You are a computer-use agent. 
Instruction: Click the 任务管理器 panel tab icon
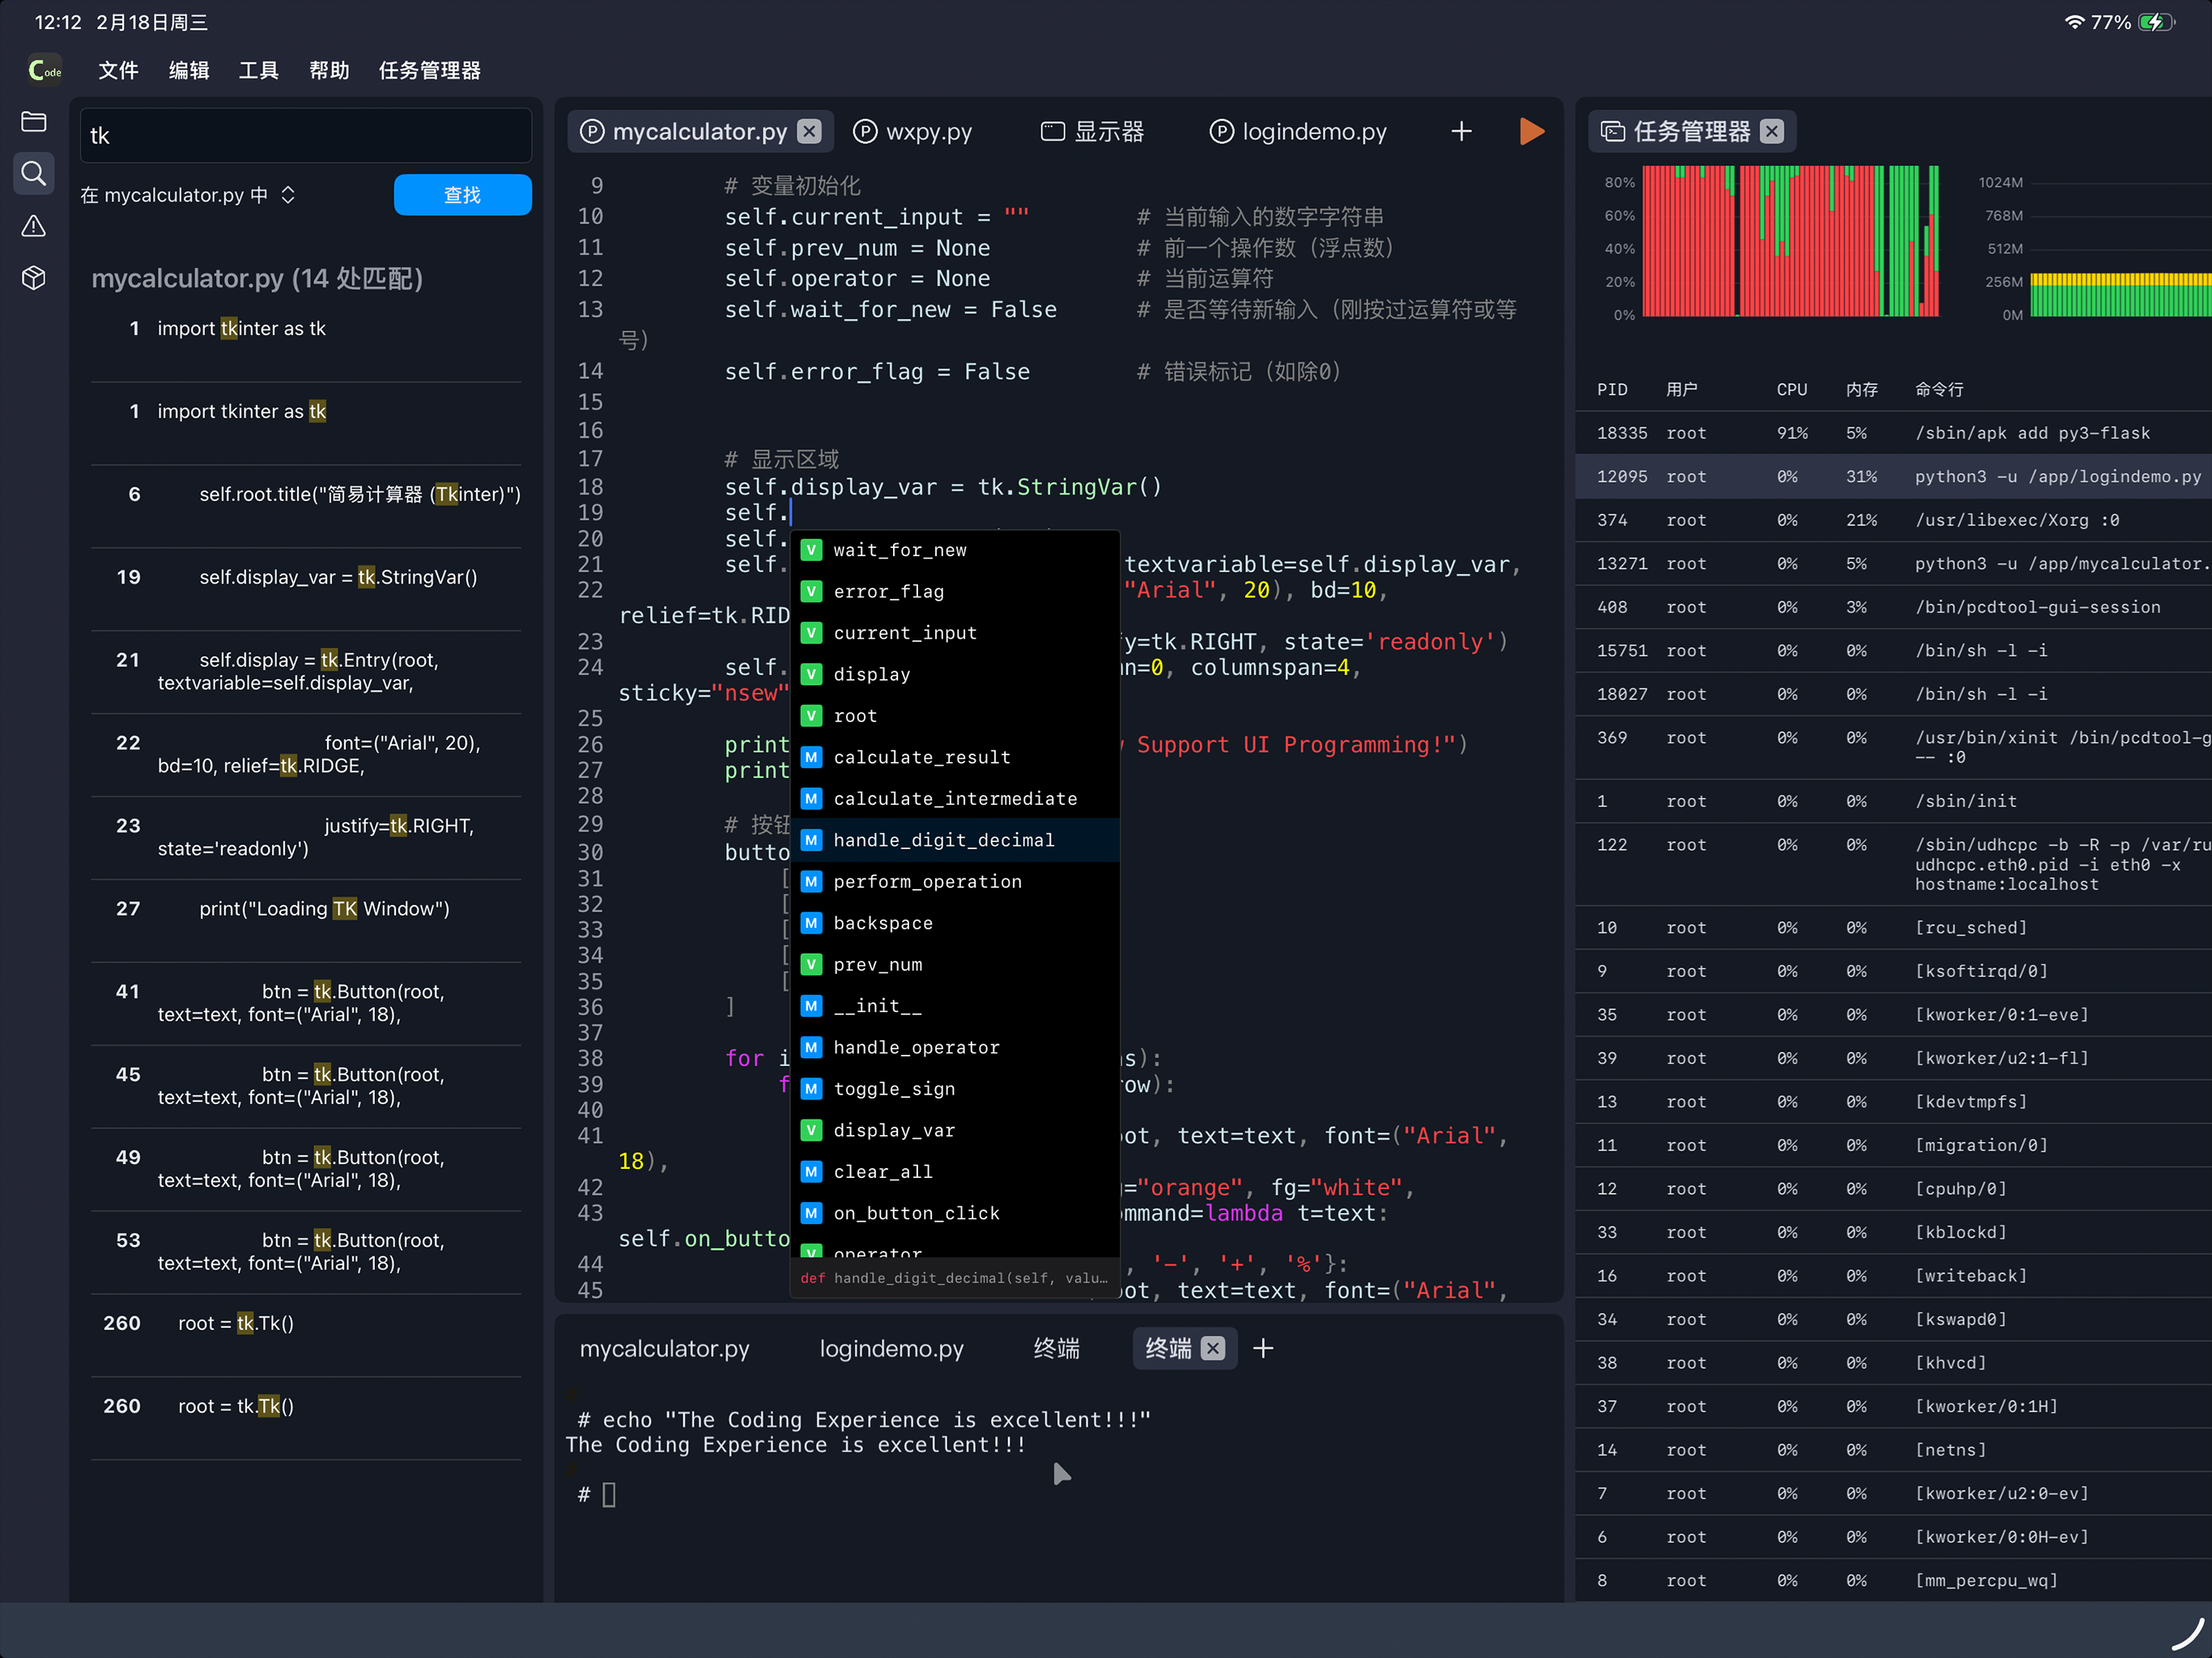click(x=1612, y=131)
